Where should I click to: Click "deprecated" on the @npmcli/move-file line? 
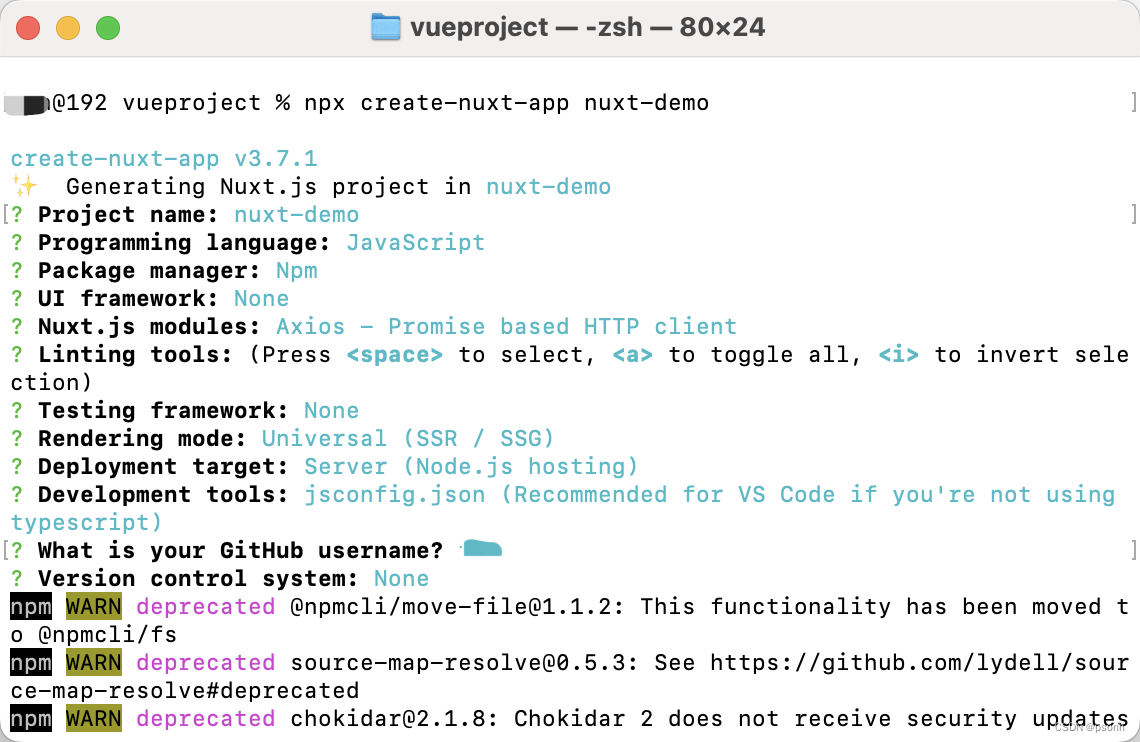pyautogui.click(x=206, y=607)
